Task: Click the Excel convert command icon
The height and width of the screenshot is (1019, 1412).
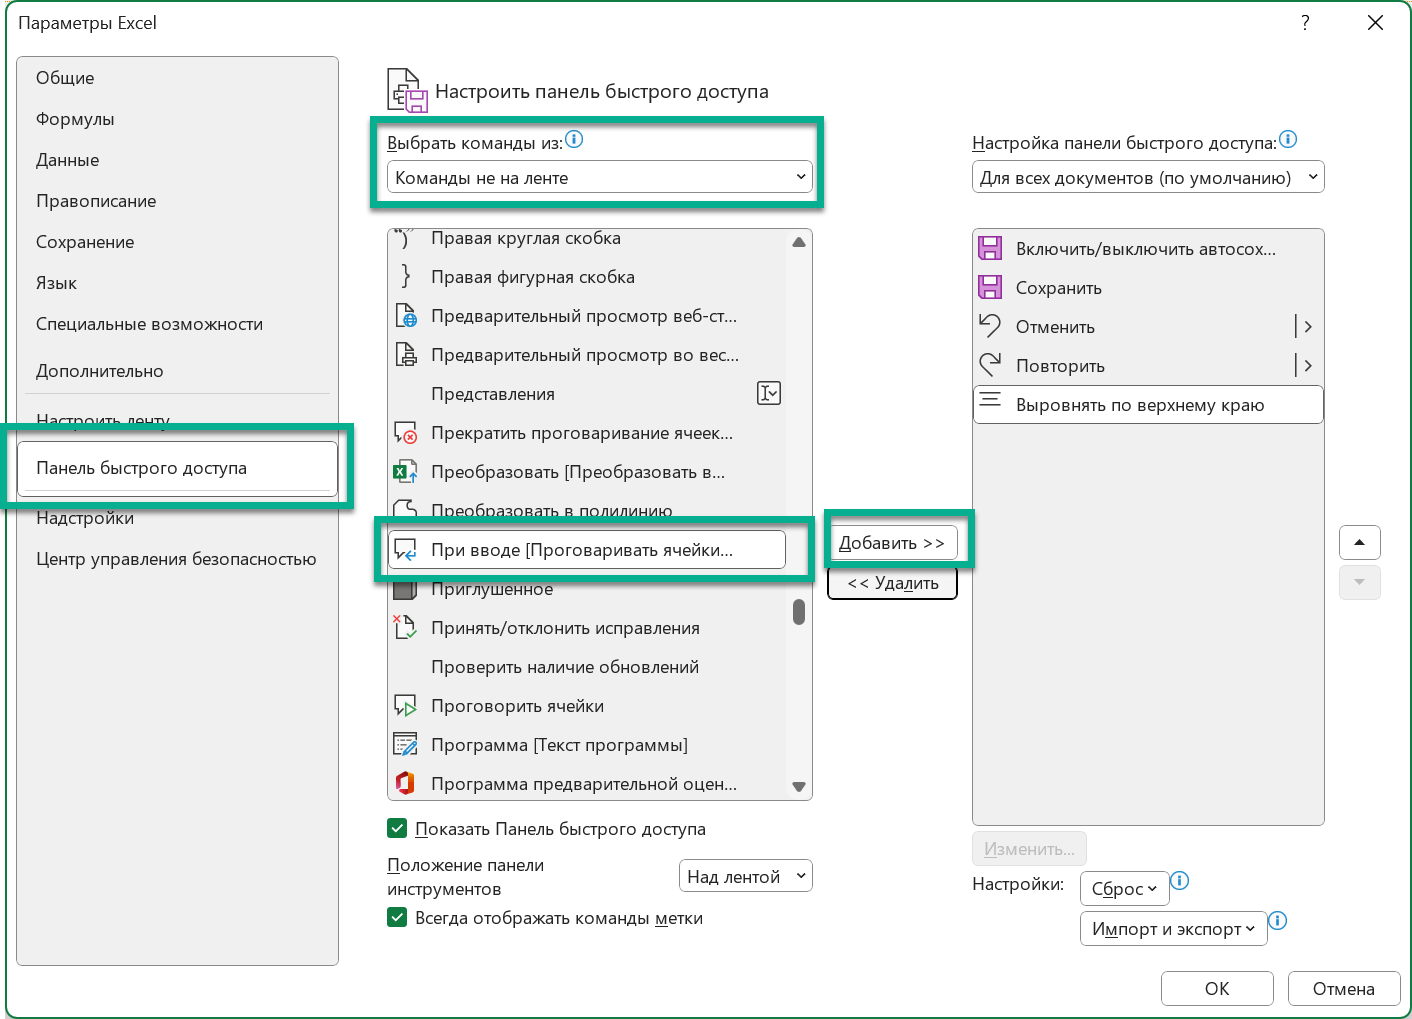Action: [405, 472]
